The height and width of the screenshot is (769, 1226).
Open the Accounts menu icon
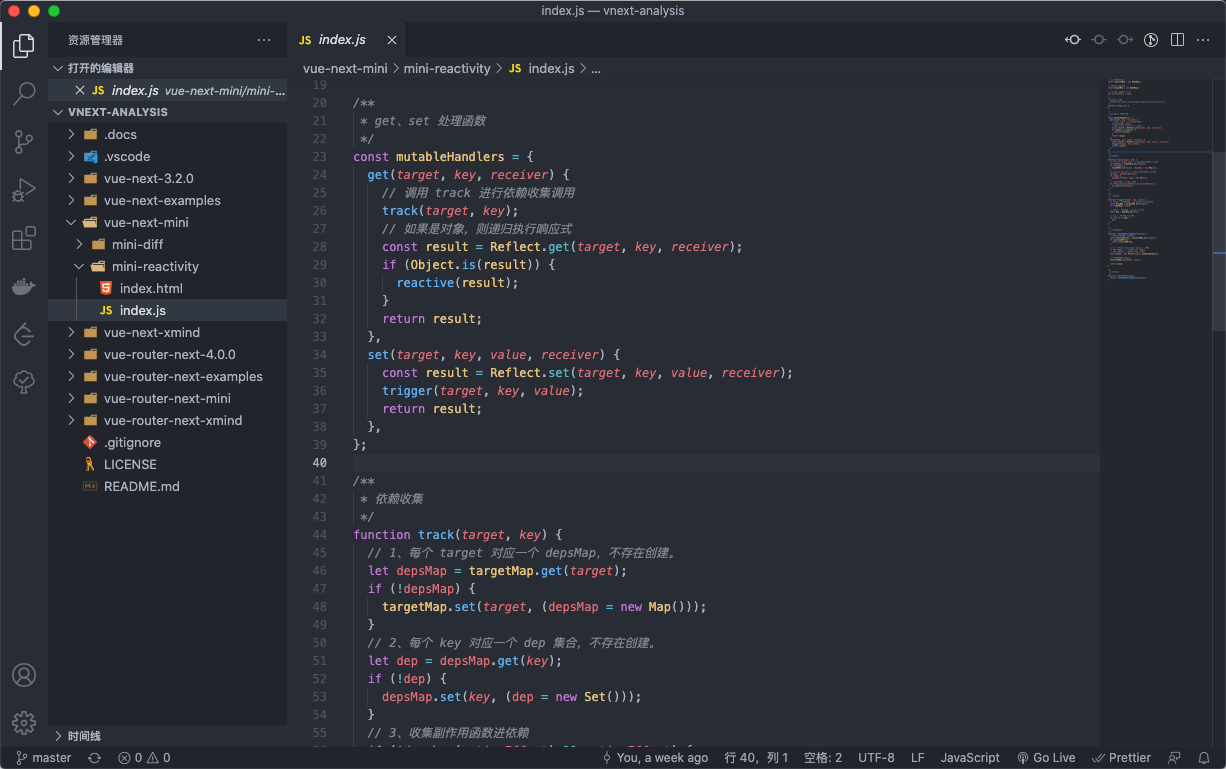[24, 675]
